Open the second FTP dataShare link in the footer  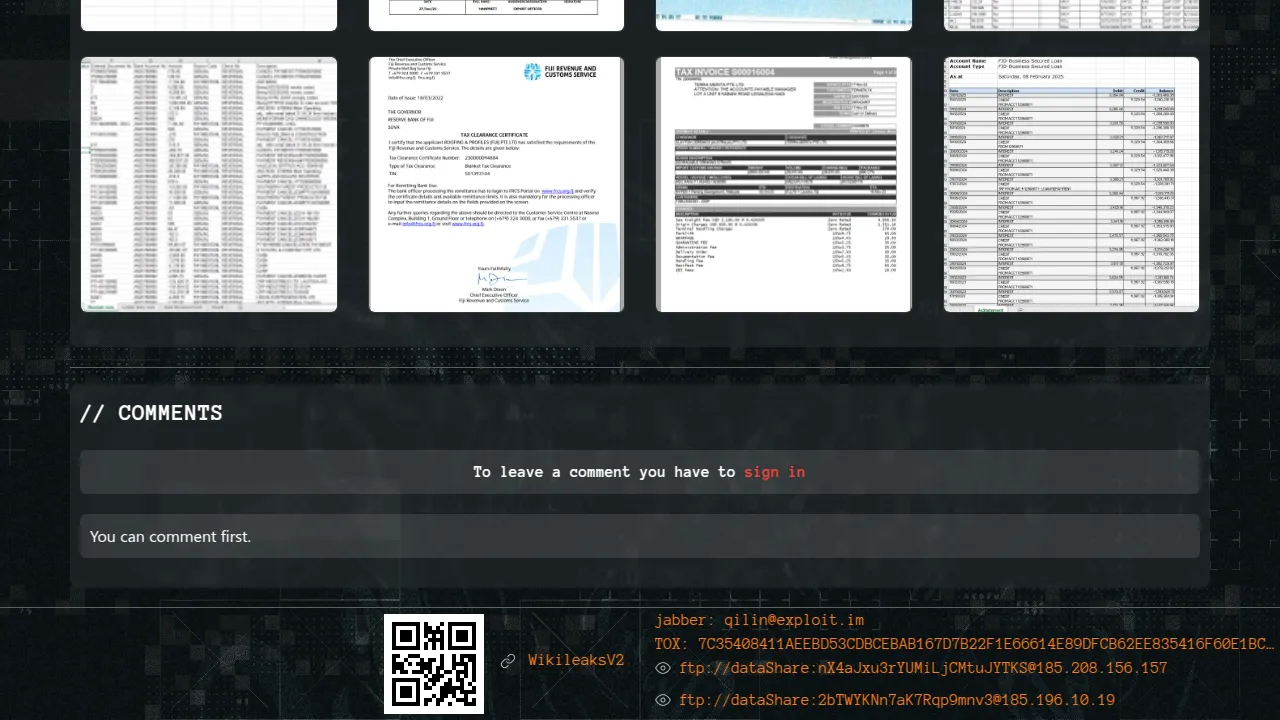click(896, 700)
